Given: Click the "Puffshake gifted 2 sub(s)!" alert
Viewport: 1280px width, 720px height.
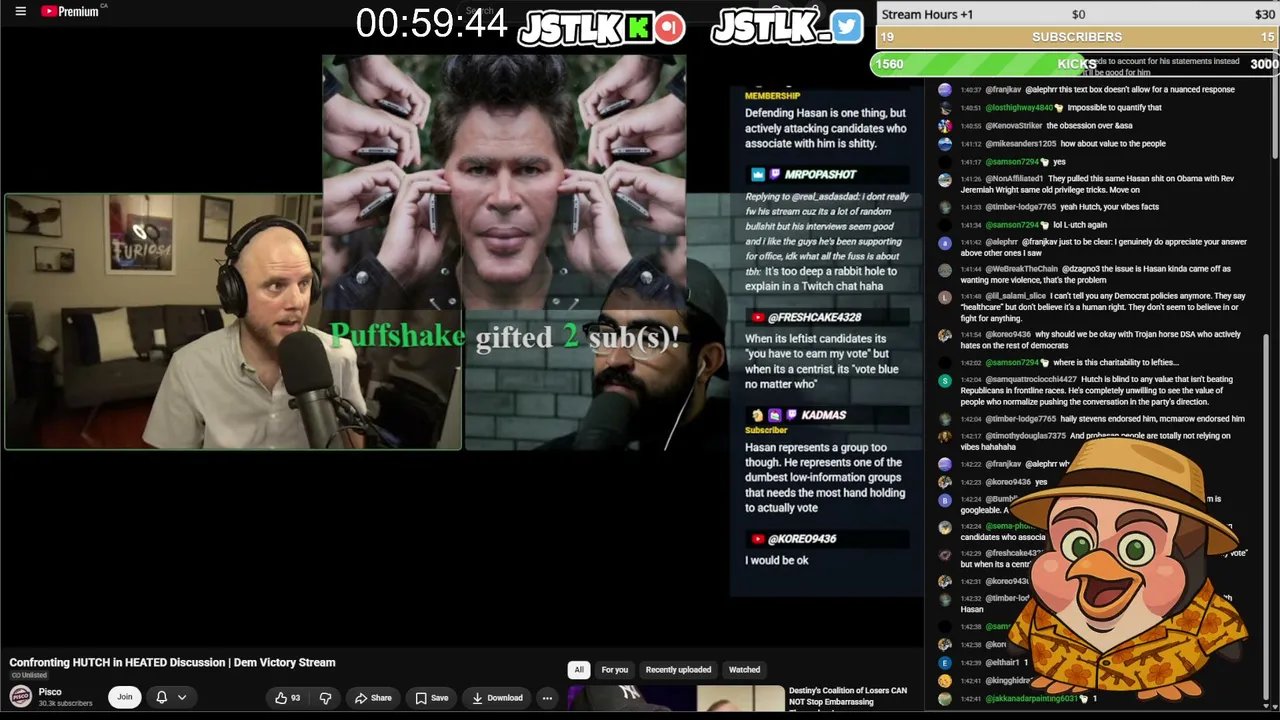Looking at the screenshot, I should point(505,336).
